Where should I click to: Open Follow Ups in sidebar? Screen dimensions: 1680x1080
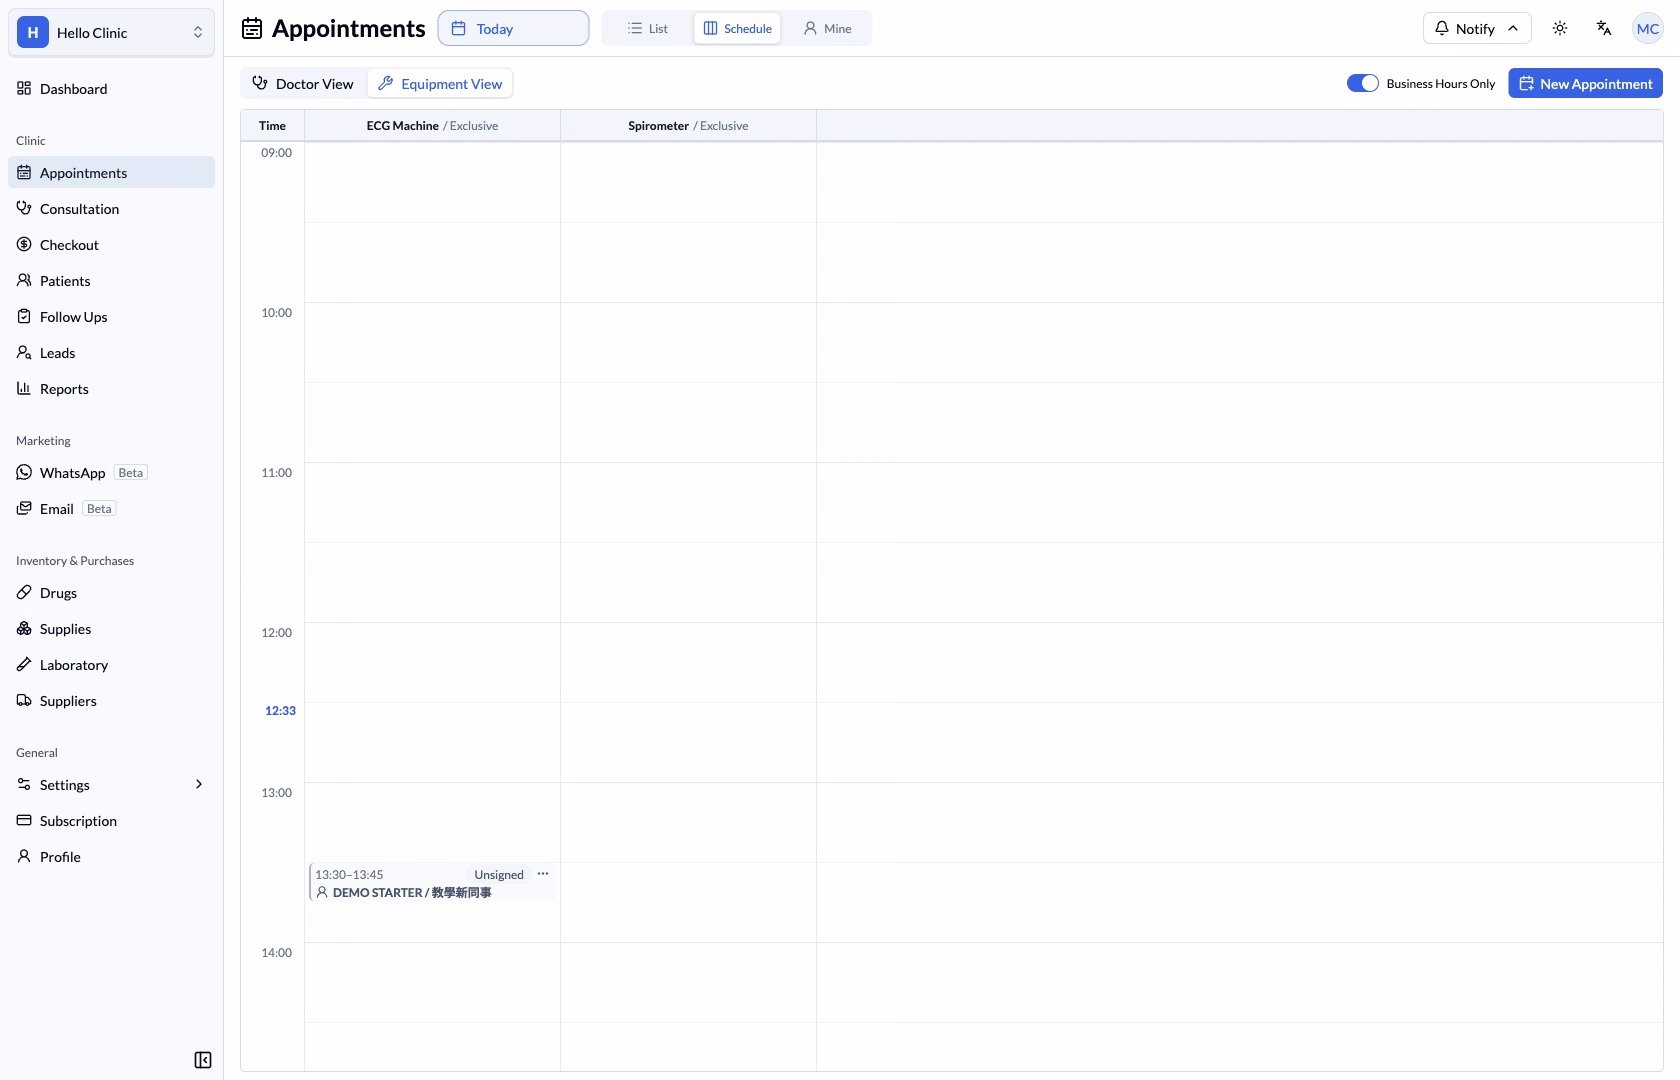point(111,317)
